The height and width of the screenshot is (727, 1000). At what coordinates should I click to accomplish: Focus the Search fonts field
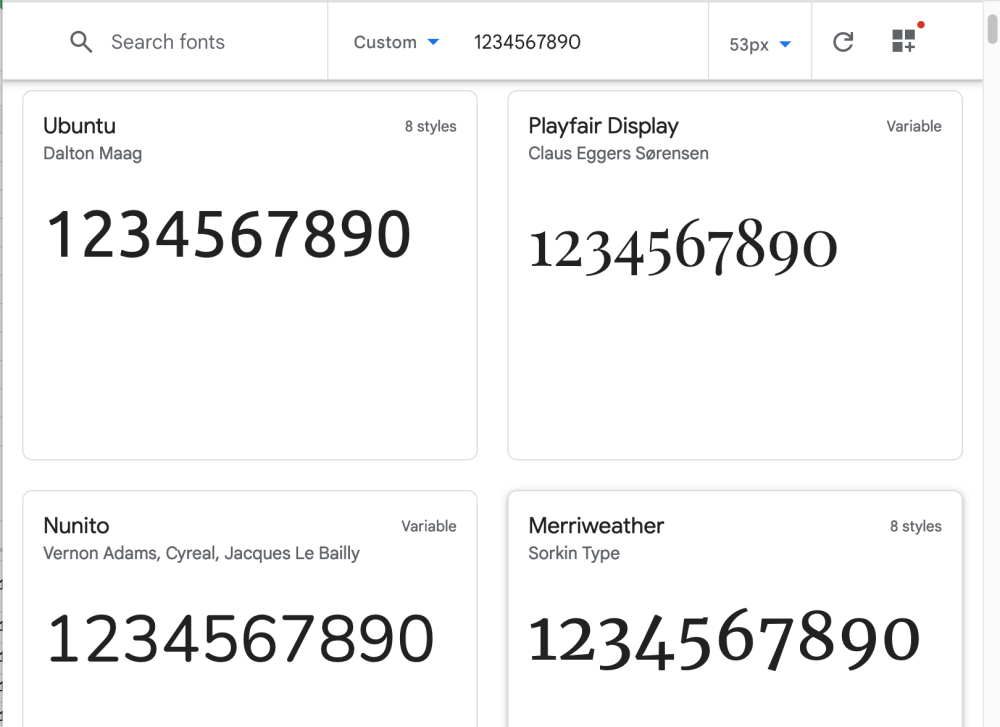168,42
